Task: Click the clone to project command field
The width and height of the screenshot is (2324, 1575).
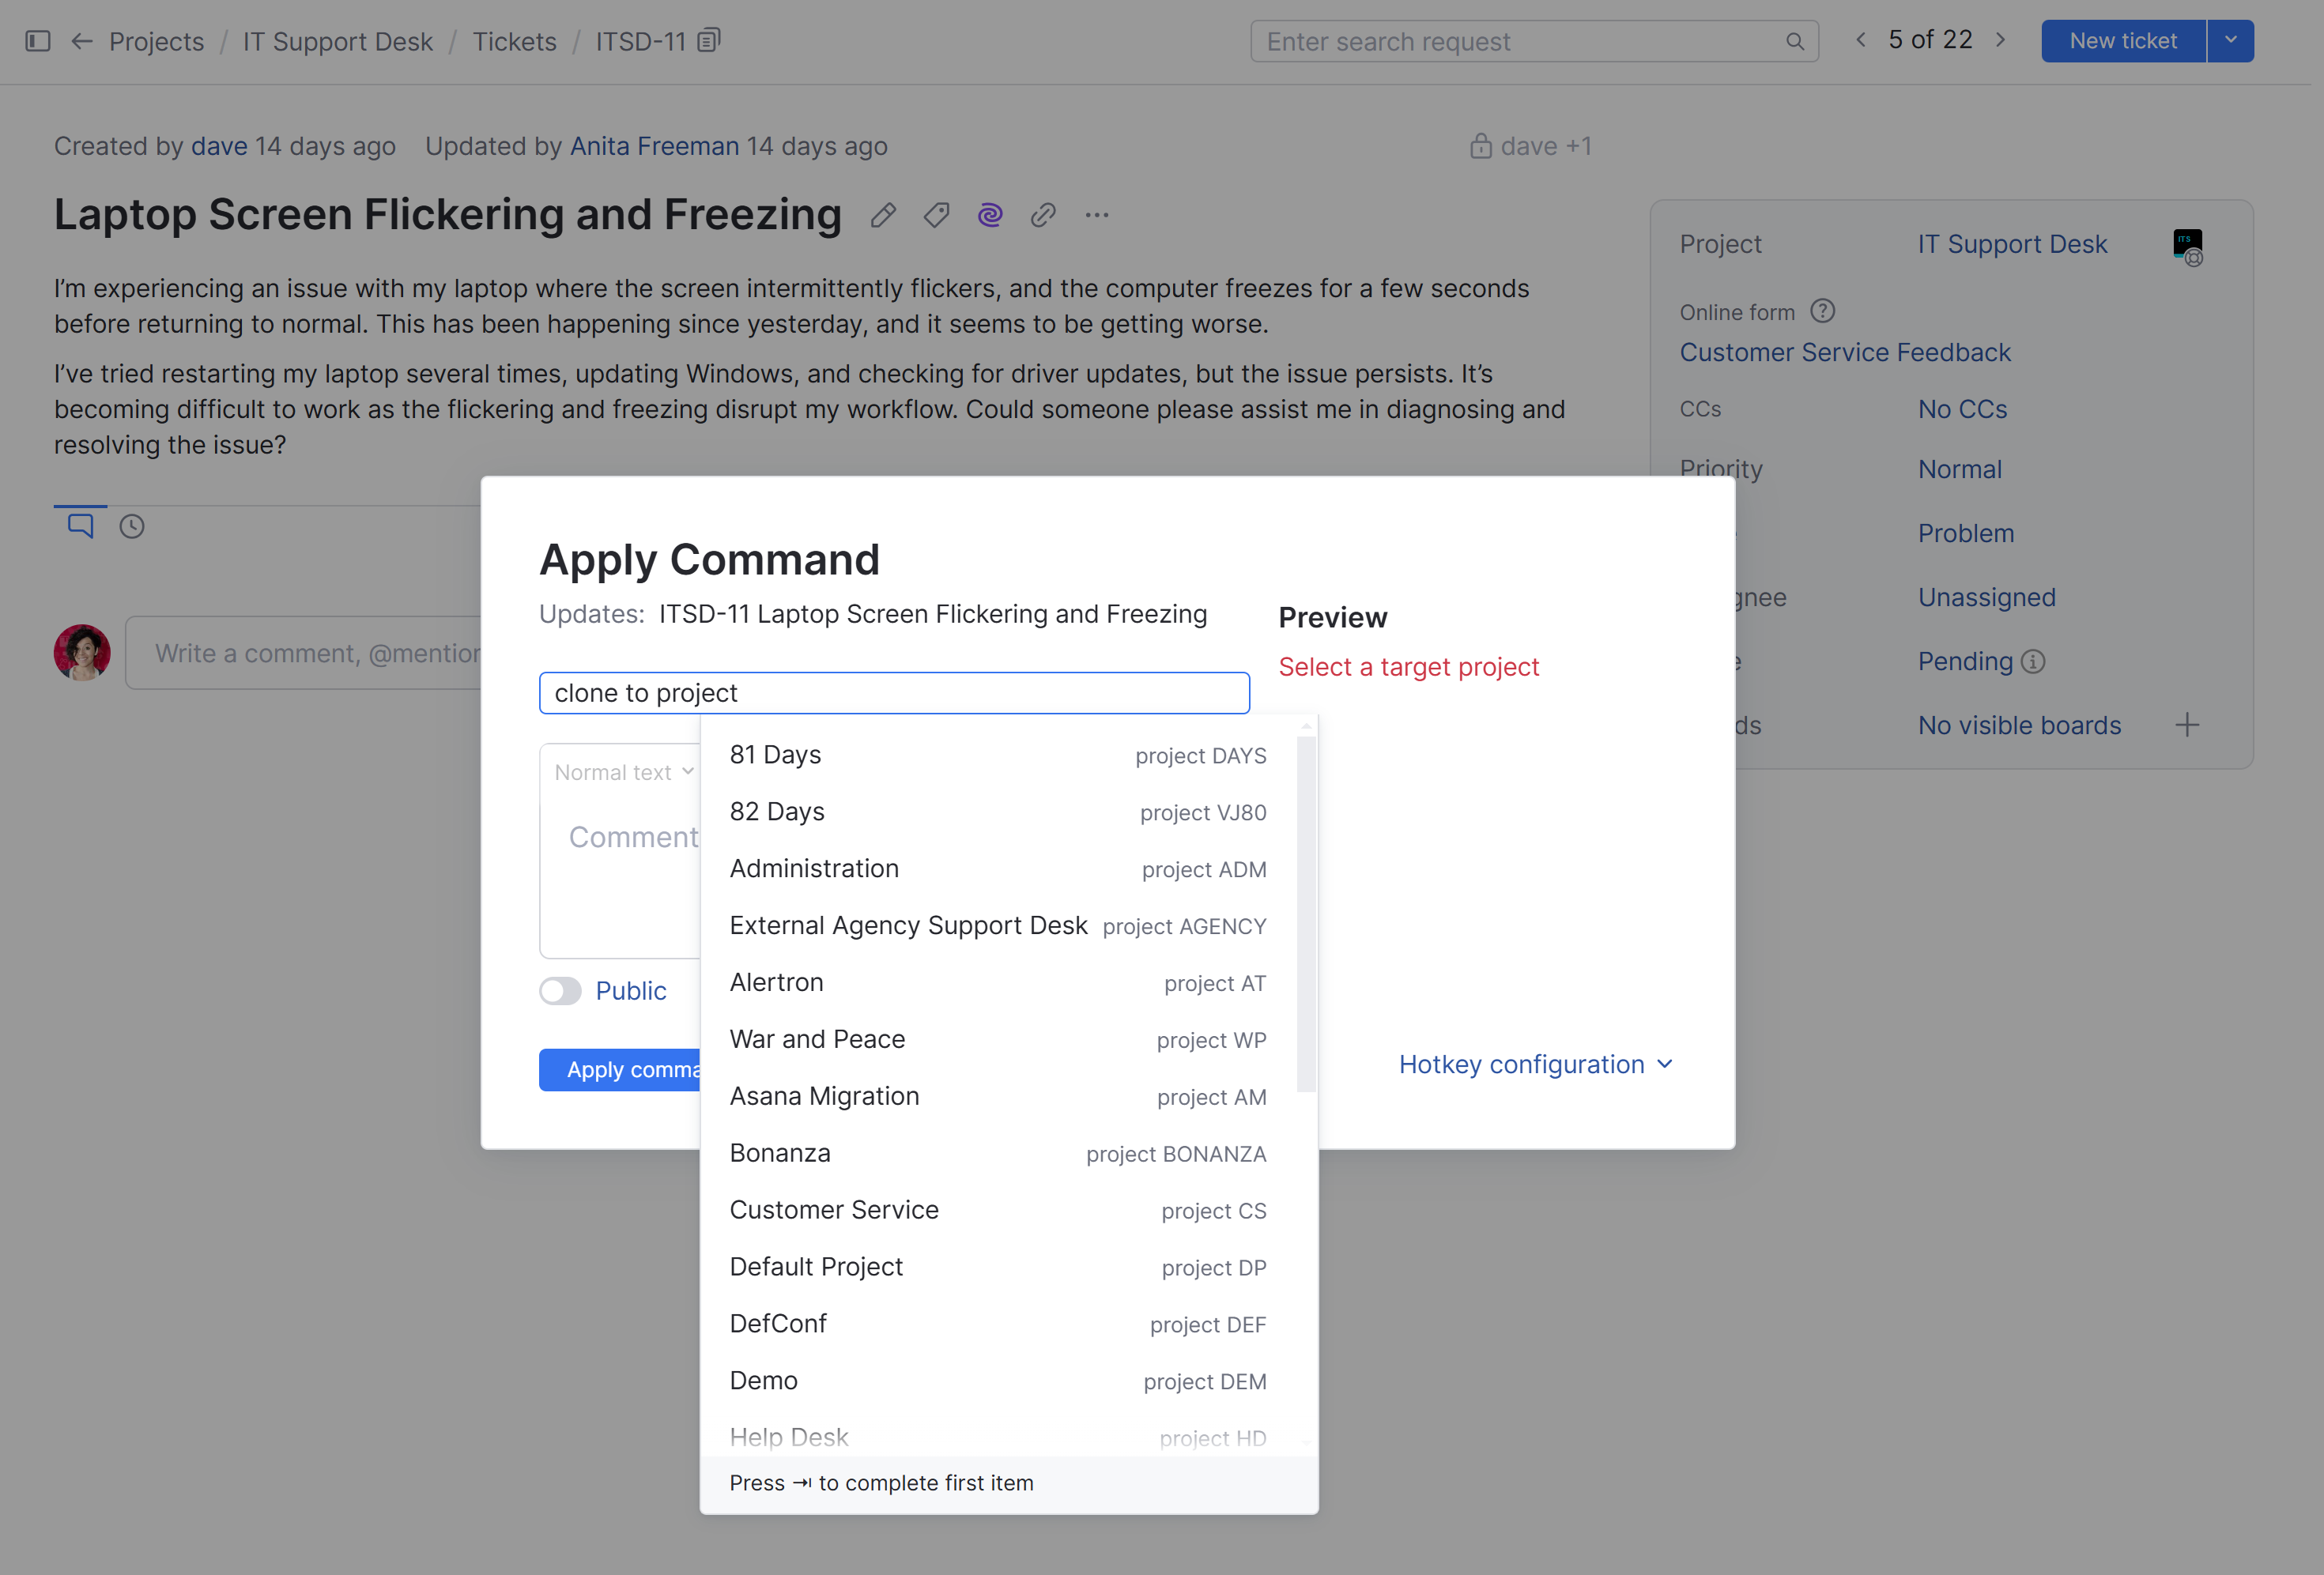Action: point(893,693)
